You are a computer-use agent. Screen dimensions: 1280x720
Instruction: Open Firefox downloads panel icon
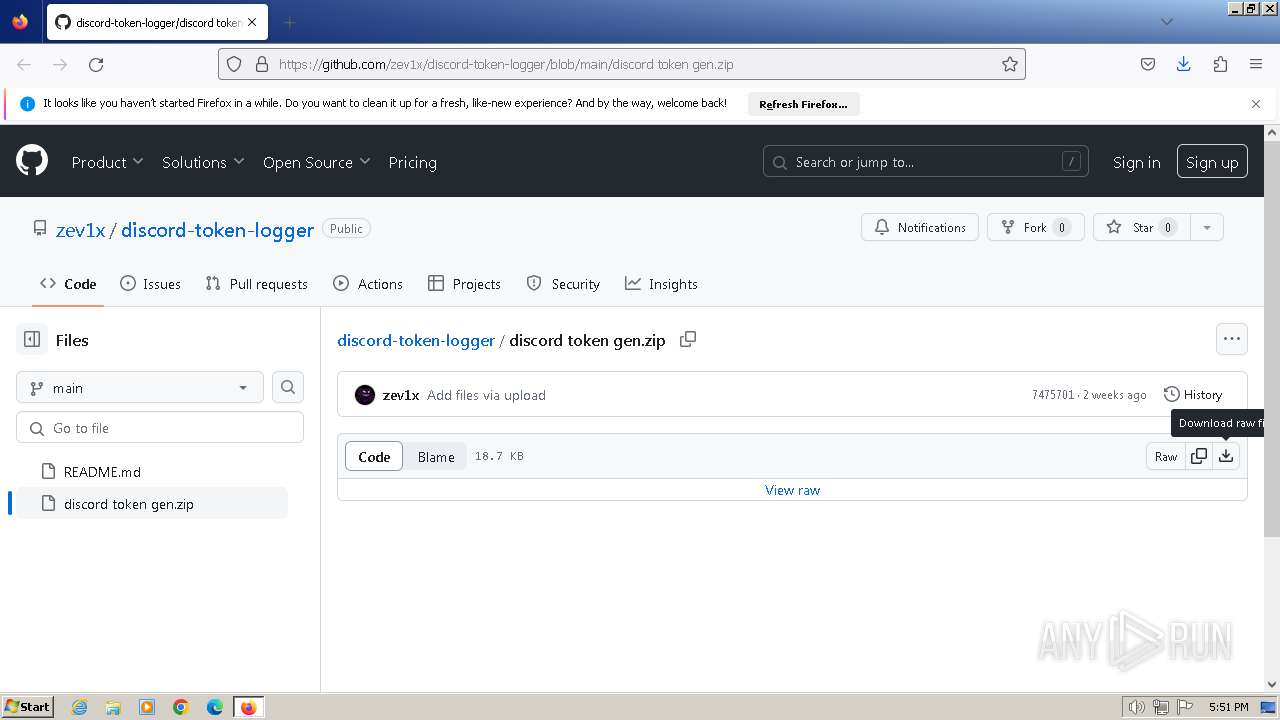pos(1184,64)
